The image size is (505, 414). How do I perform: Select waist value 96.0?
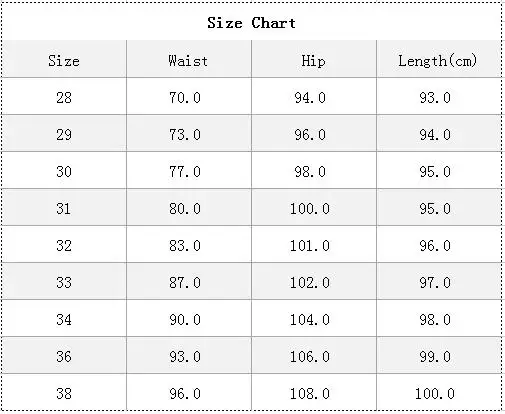185,394
